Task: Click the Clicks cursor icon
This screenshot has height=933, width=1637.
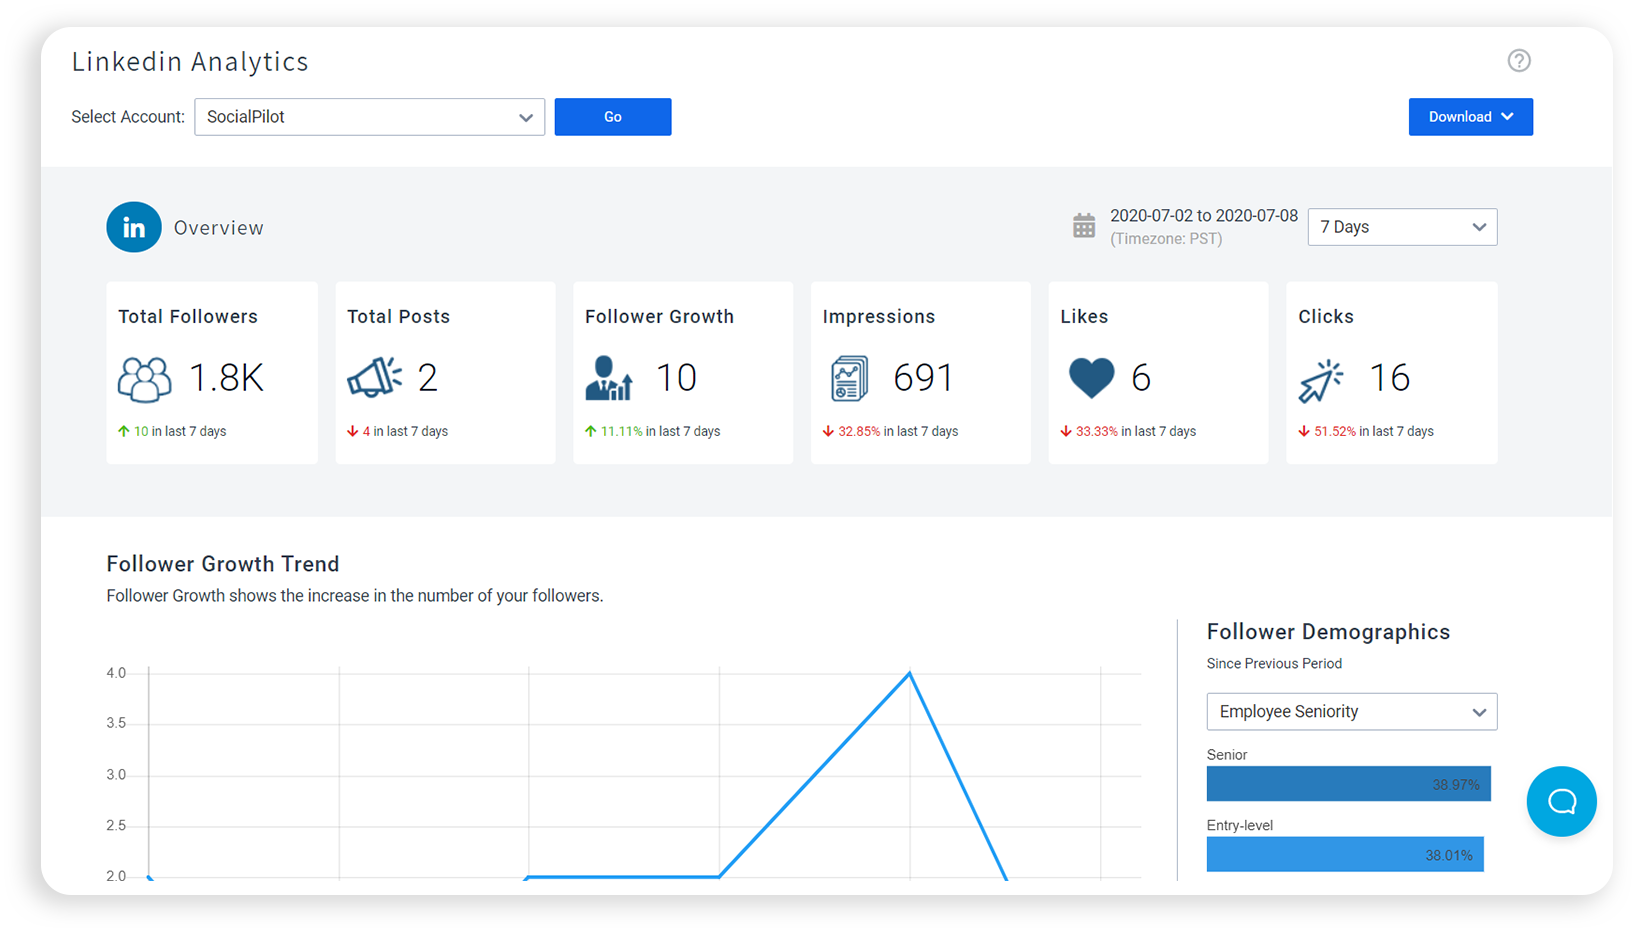Action: [1321, 381]
